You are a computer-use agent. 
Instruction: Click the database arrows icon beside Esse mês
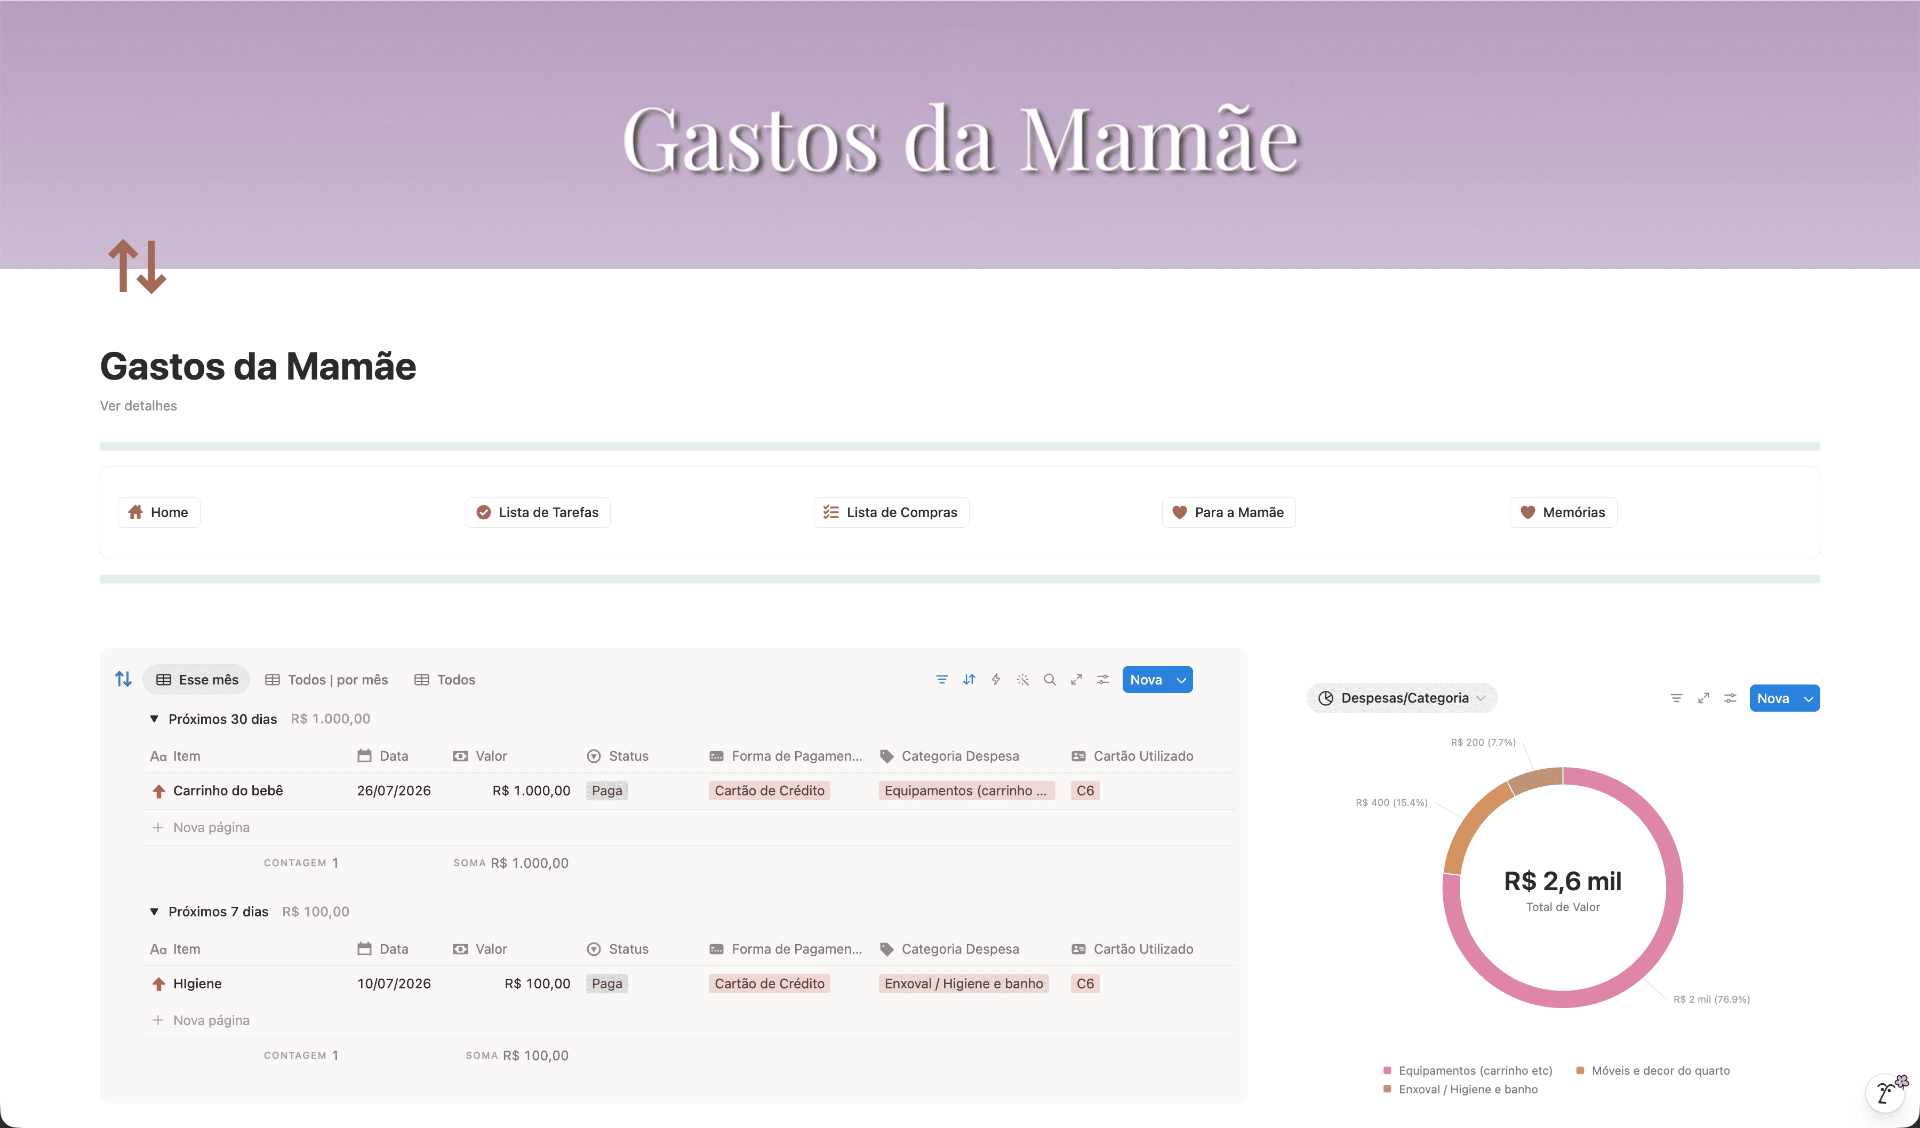123,679
